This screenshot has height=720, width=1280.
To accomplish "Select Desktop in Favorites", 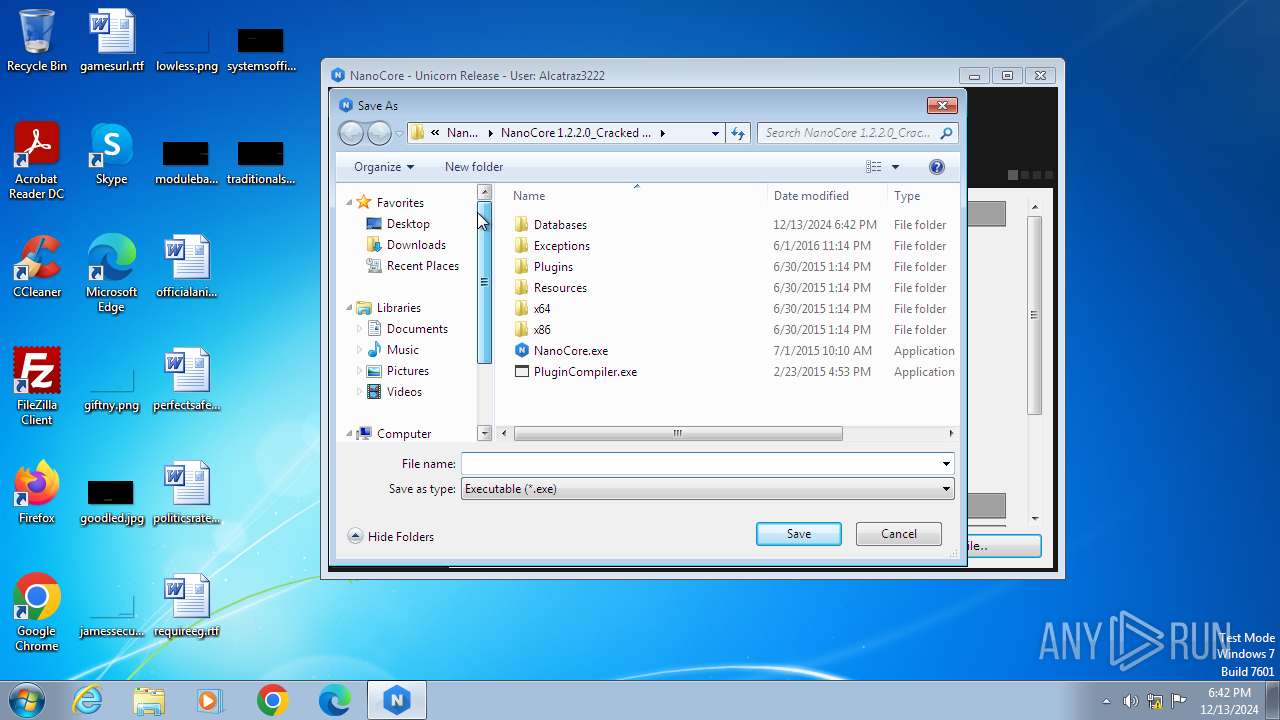I will point(408,224).
